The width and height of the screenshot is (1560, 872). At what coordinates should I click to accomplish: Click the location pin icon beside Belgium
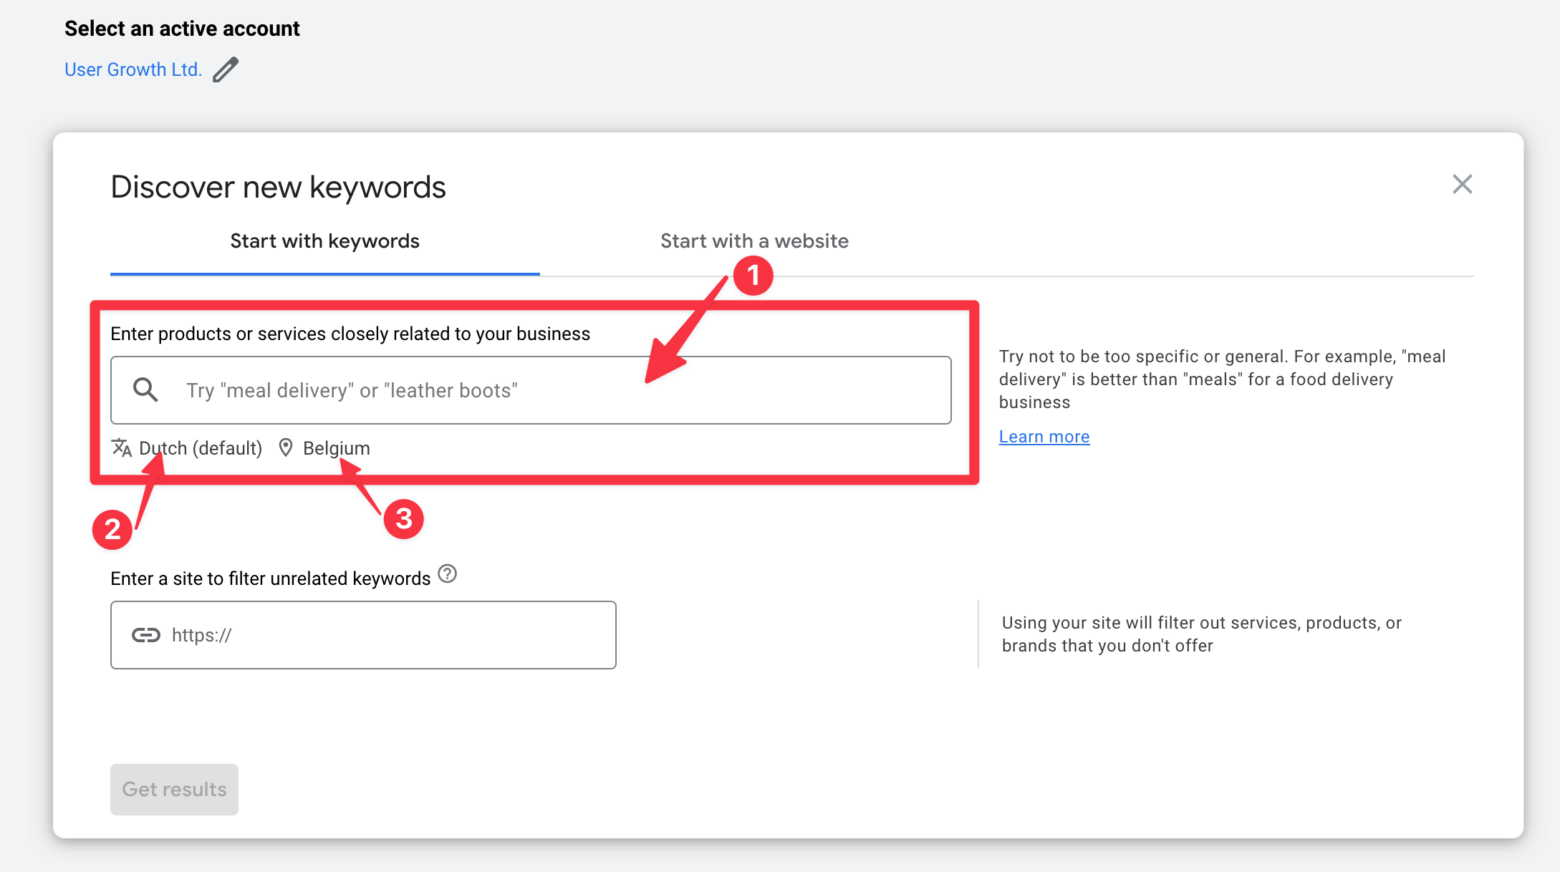285,448
